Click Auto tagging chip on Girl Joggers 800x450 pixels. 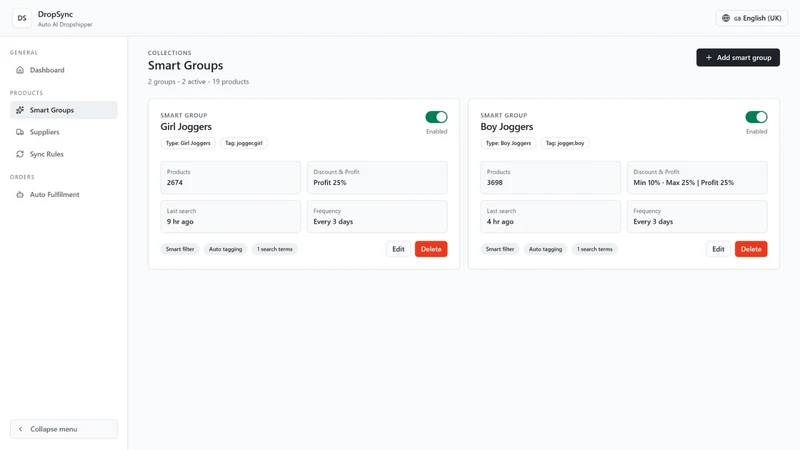[226, 249]
